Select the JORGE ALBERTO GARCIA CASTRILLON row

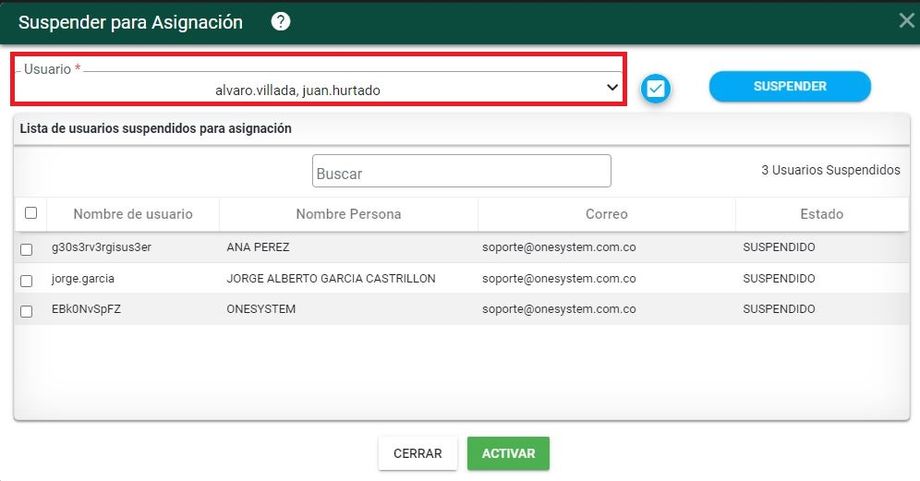(331, 279)
